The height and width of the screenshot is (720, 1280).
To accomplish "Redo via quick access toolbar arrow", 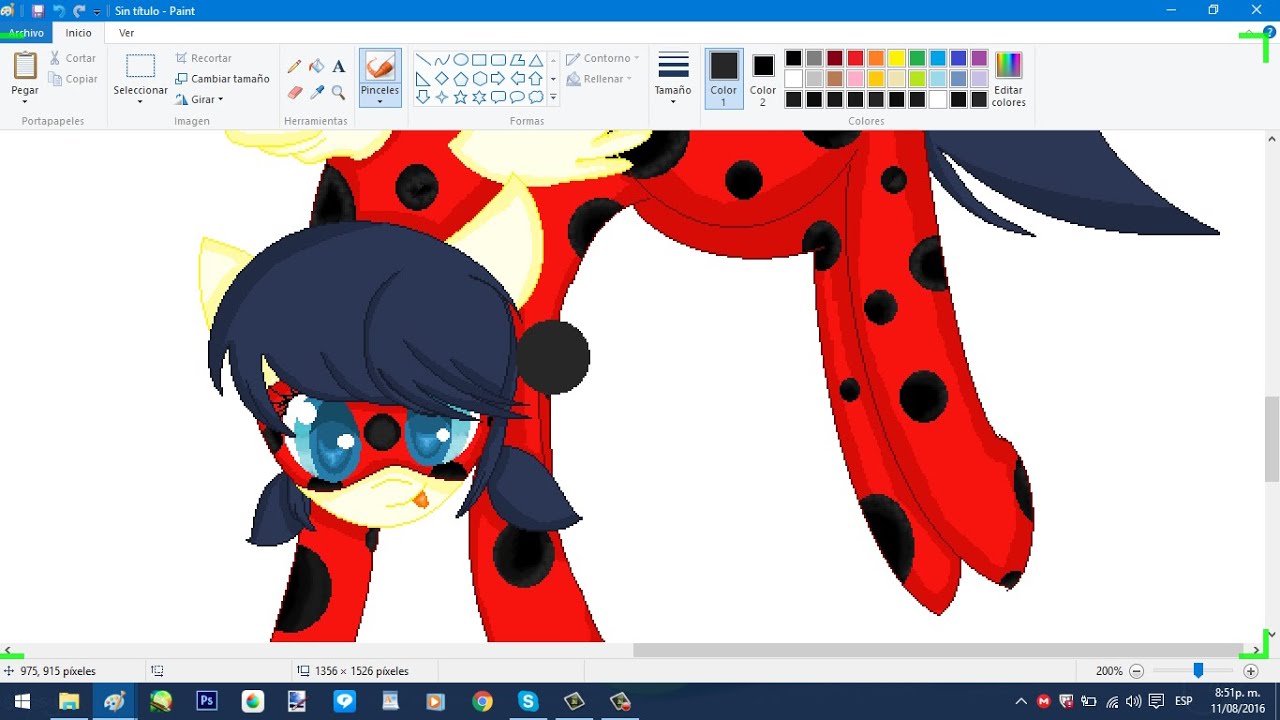I will [x=79, y=10].
